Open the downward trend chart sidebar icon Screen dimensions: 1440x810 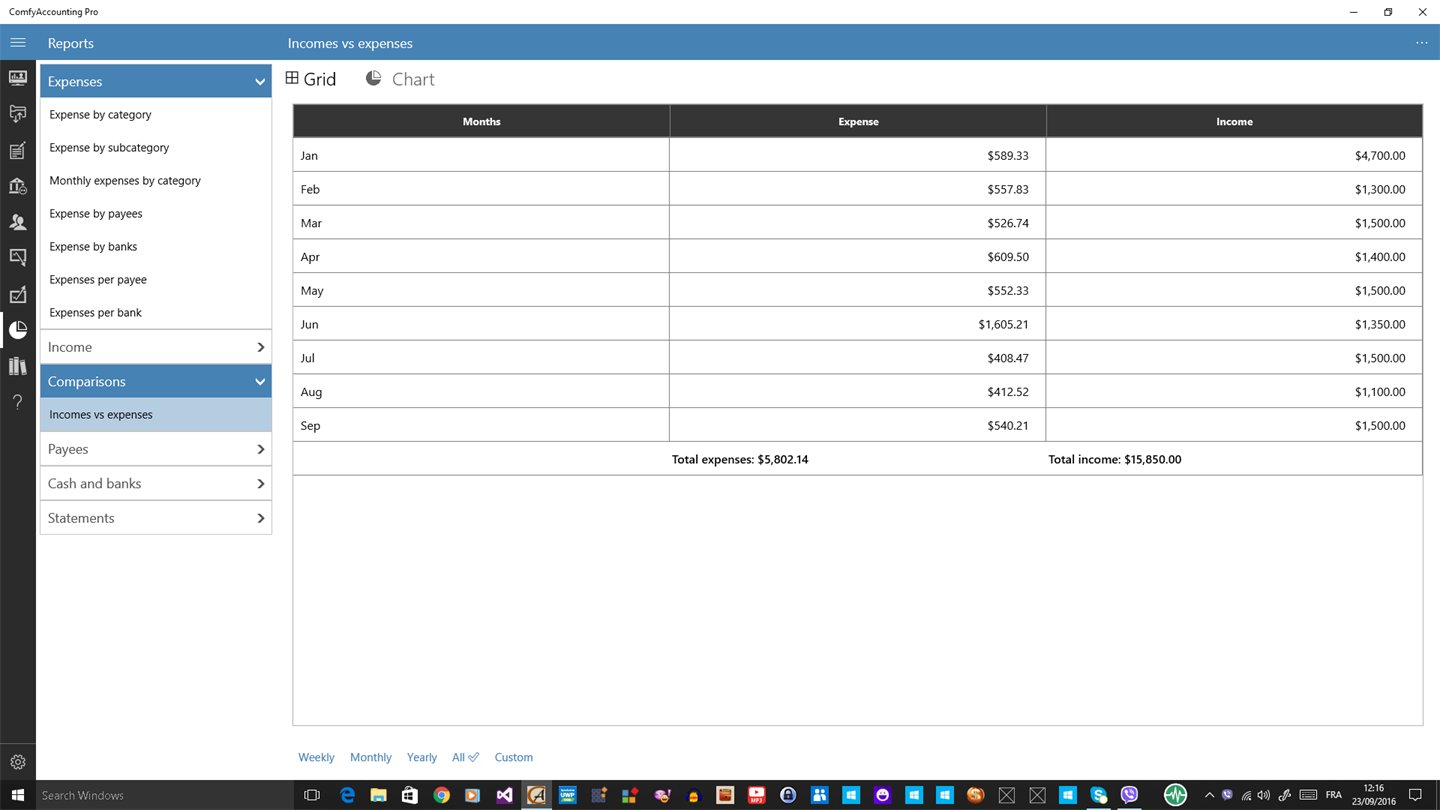point(18,258)
